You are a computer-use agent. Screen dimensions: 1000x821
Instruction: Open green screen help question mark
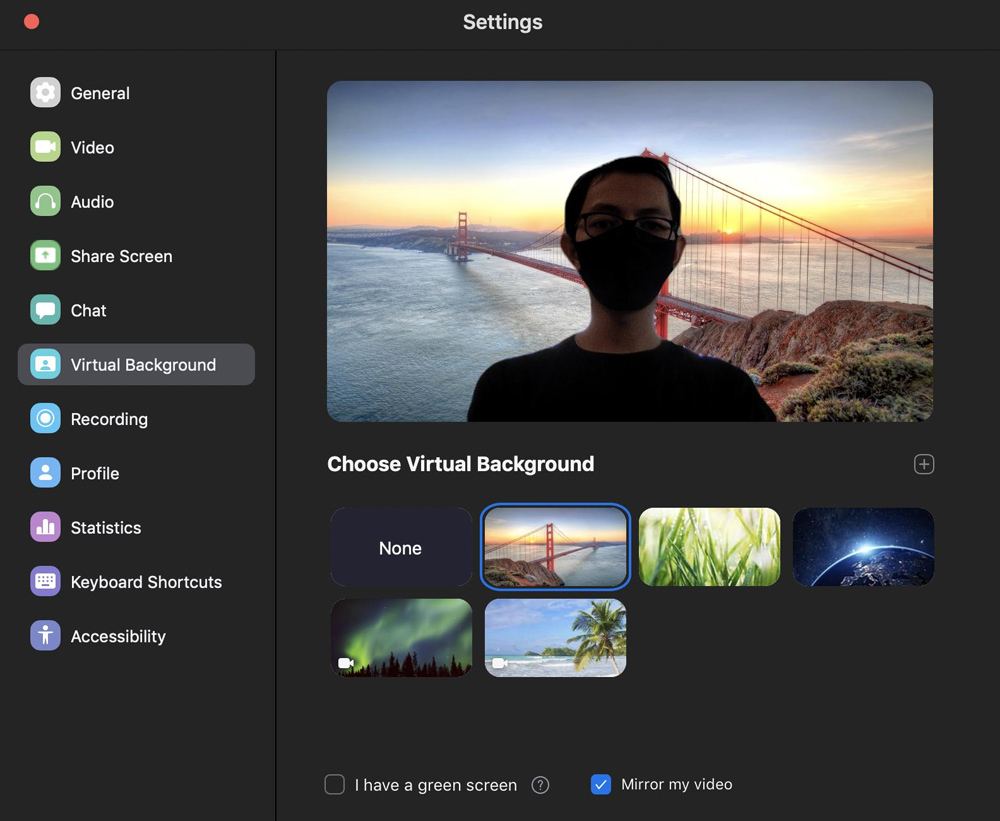pos(540,785)
